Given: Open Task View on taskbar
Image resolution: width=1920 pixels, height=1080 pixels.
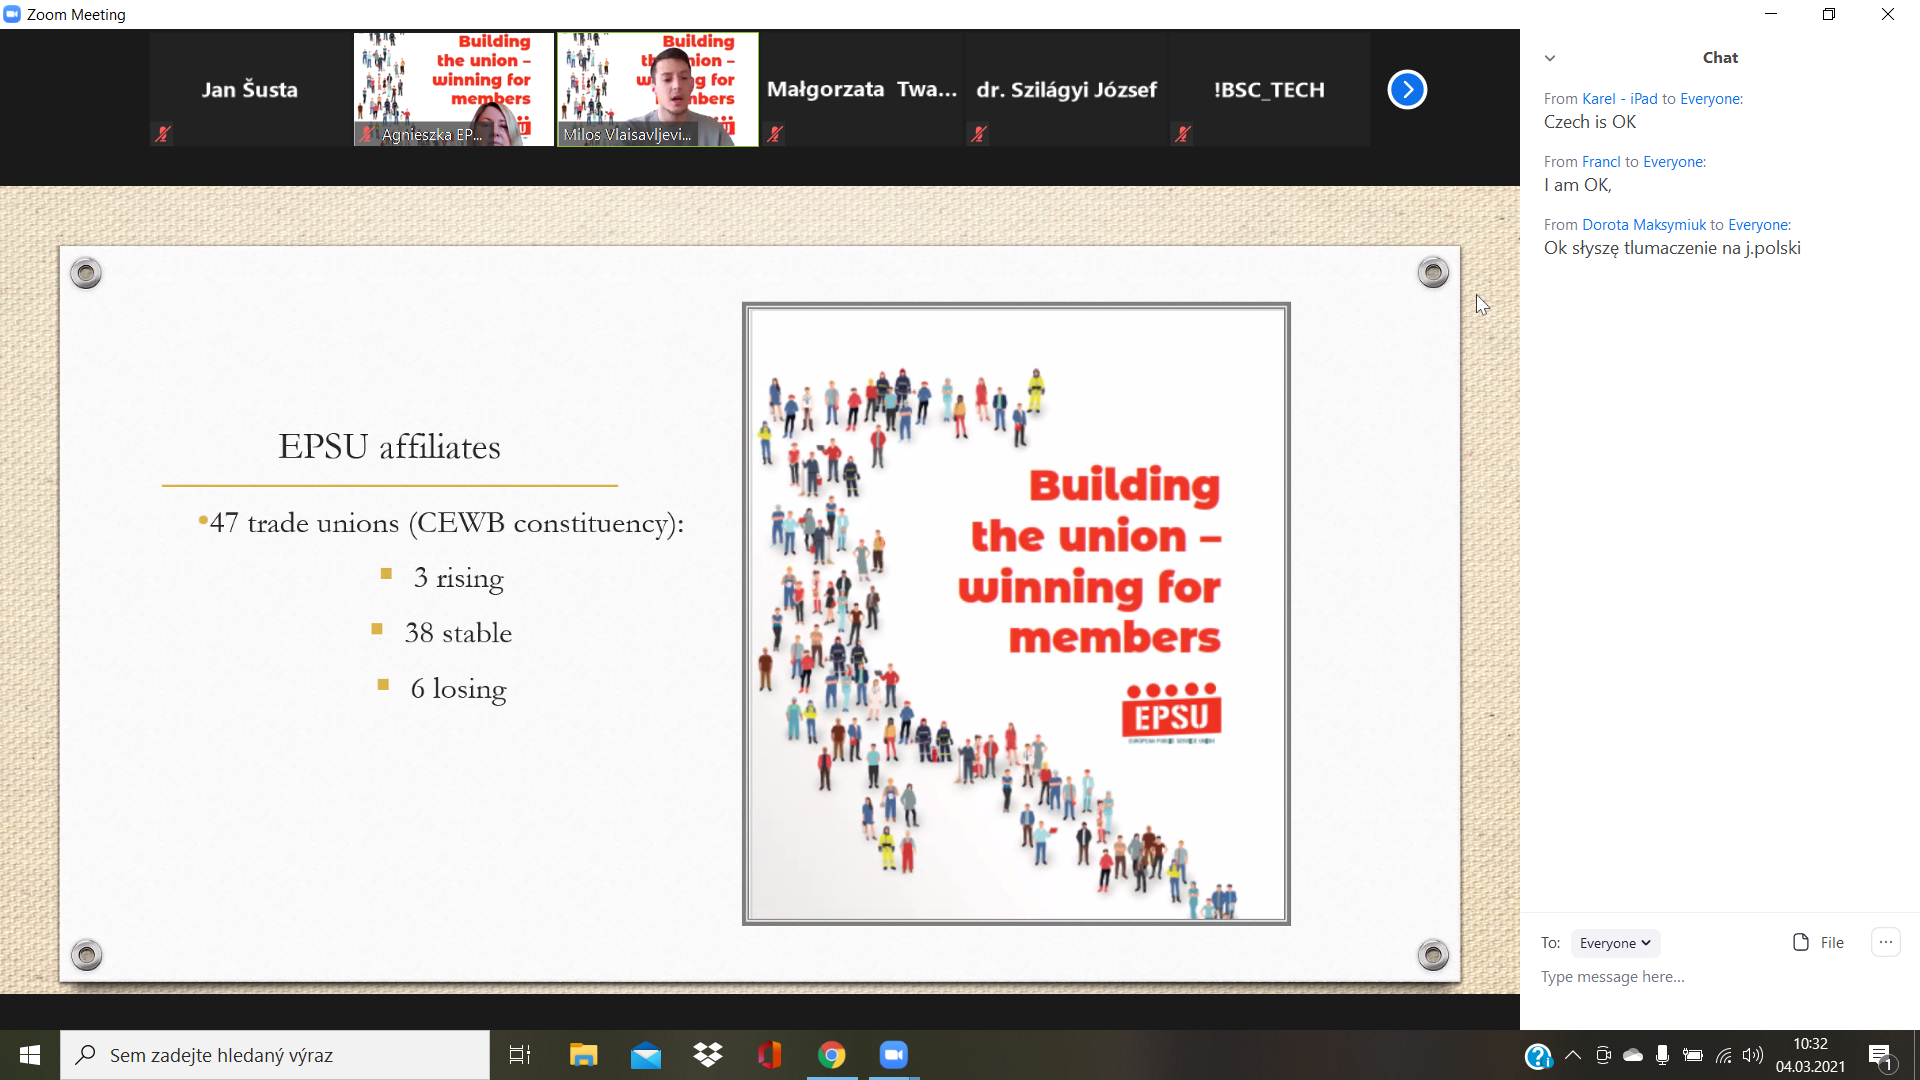Looking at the screenshot, I should (520, 1055).
